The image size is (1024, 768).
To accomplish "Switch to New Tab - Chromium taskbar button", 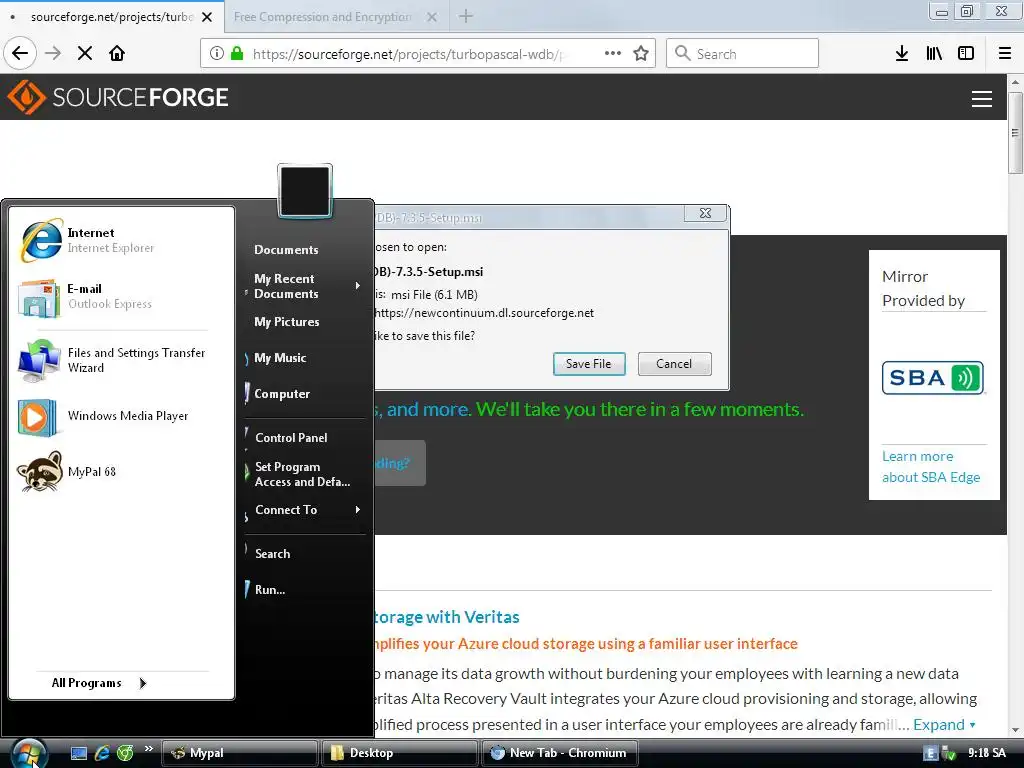I will pyautogui.click(x=559, y=753).
